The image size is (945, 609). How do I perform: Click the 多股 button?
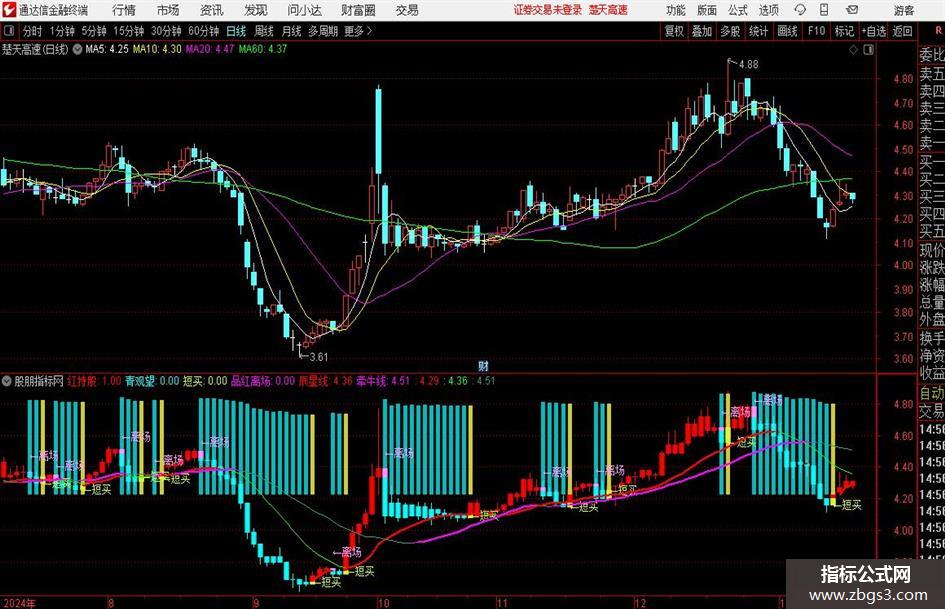(730, 31)
